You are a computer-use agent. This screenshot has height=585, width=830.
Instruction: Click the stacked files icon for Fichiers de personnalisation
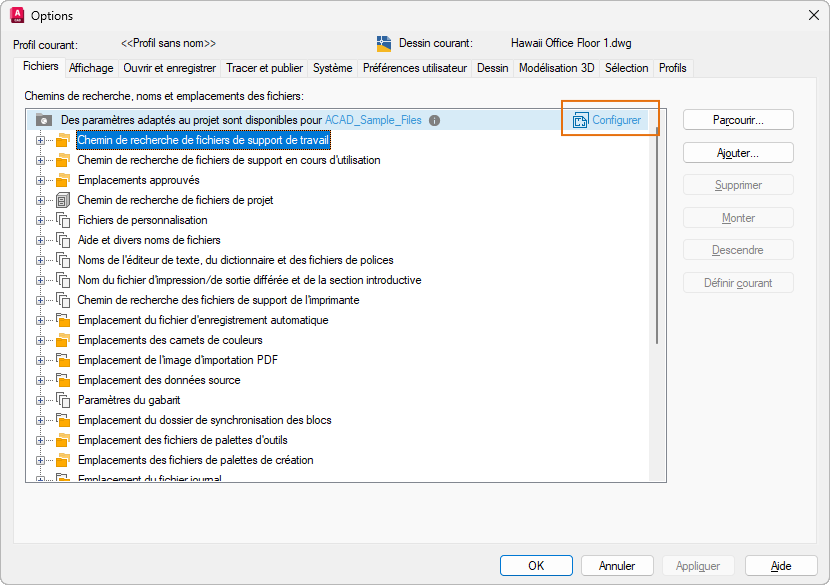point(63,220)
